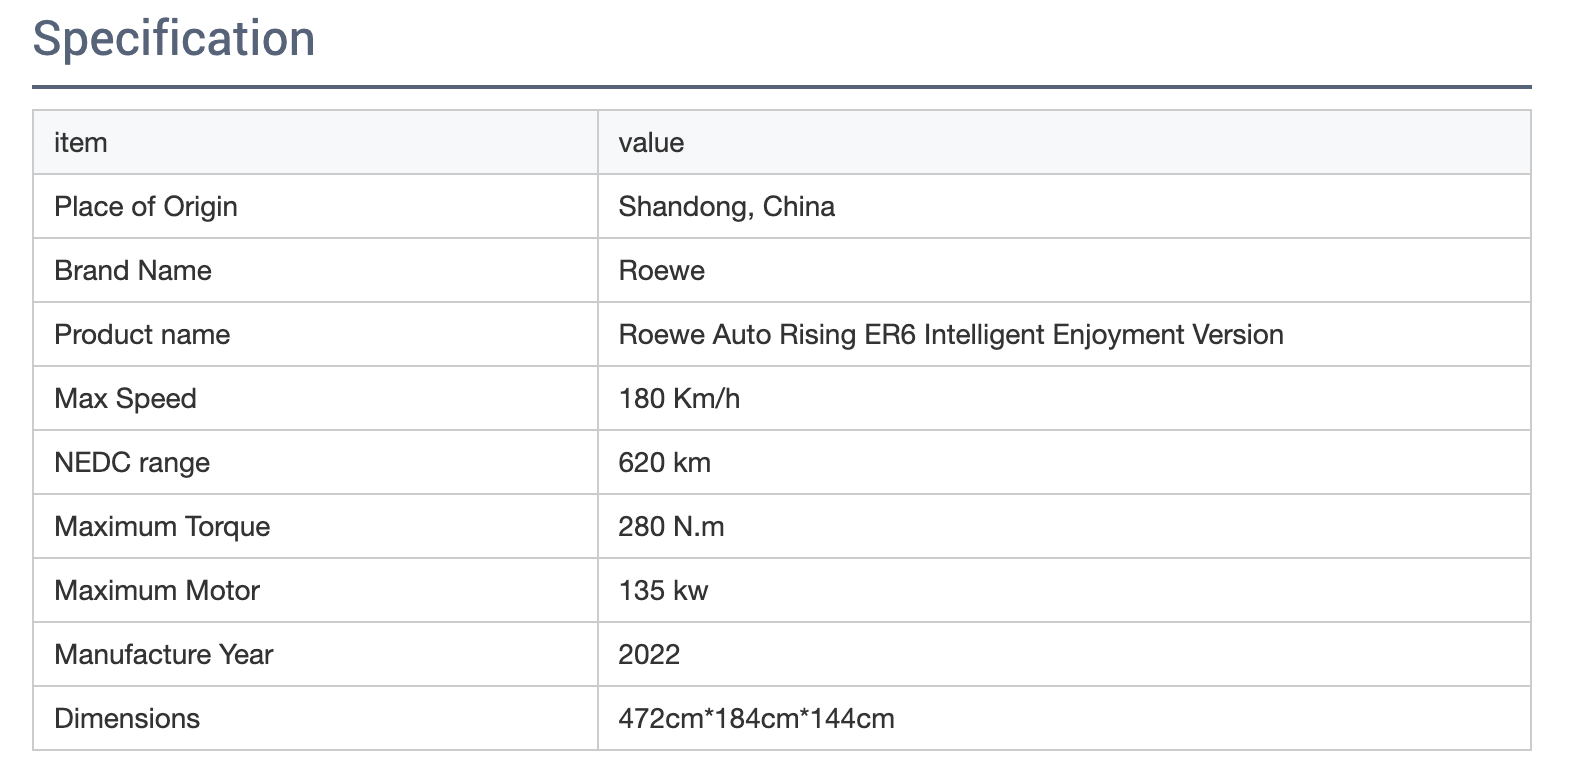Click the "280 N.m" value
This screenshot has height=760, width=1578.
click(x=671, y=527)
